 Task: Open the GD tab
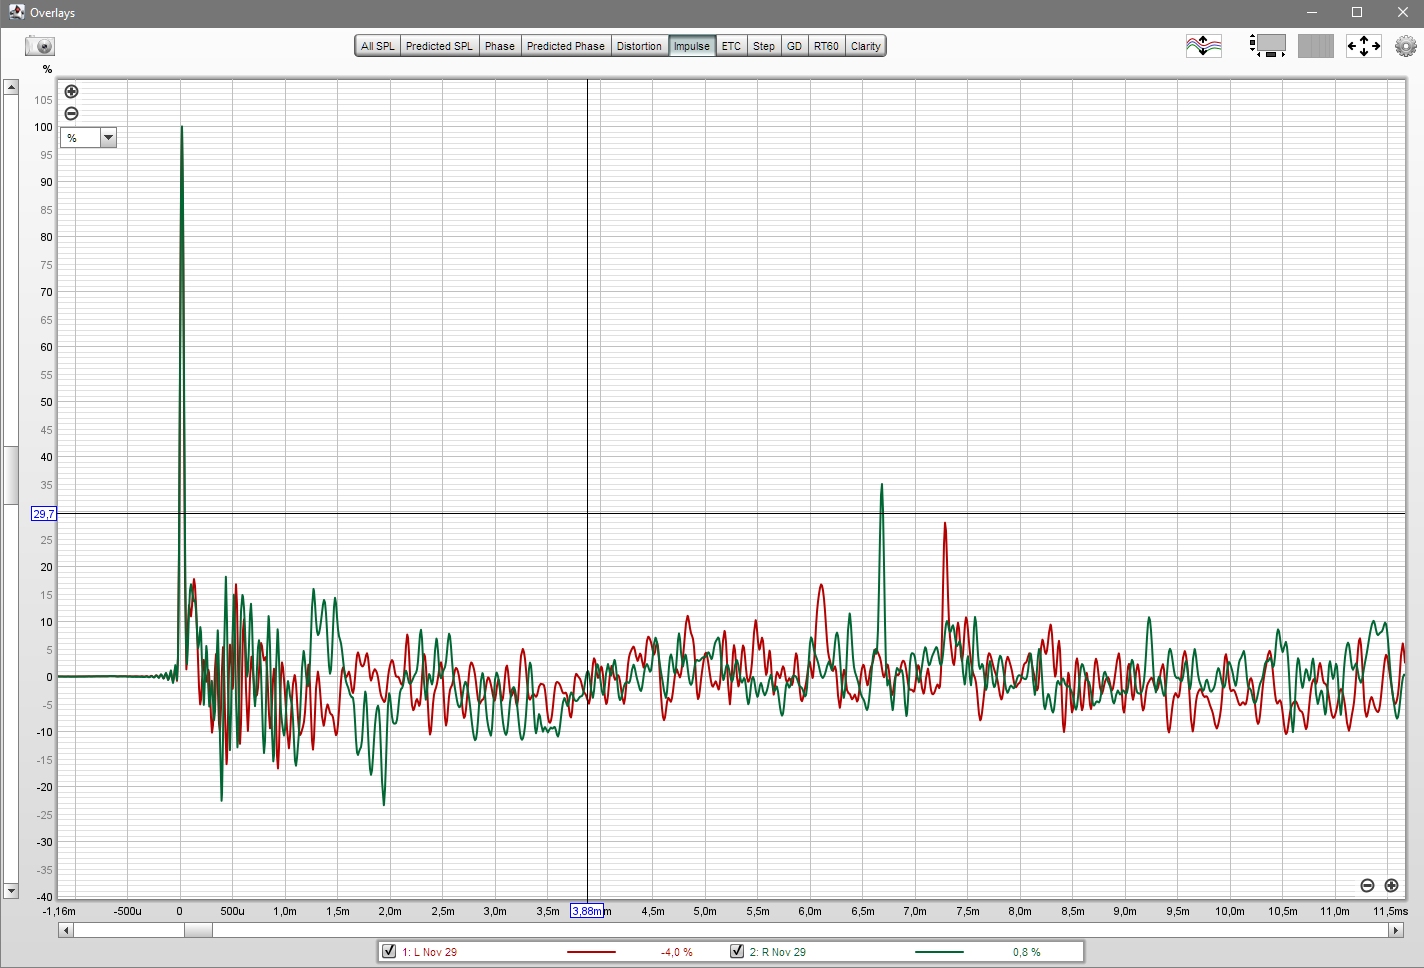(x=794, y=46)
